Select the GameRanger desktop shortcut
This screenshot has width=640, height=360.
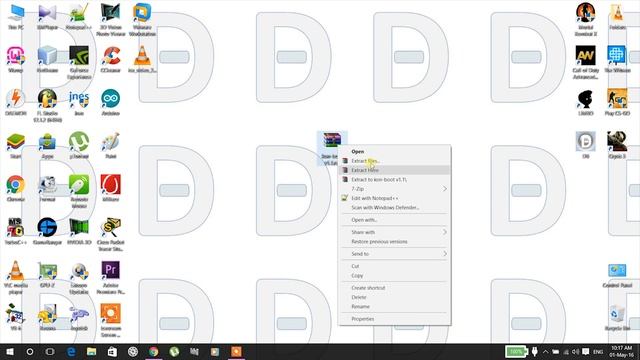(x=47, y=231)
